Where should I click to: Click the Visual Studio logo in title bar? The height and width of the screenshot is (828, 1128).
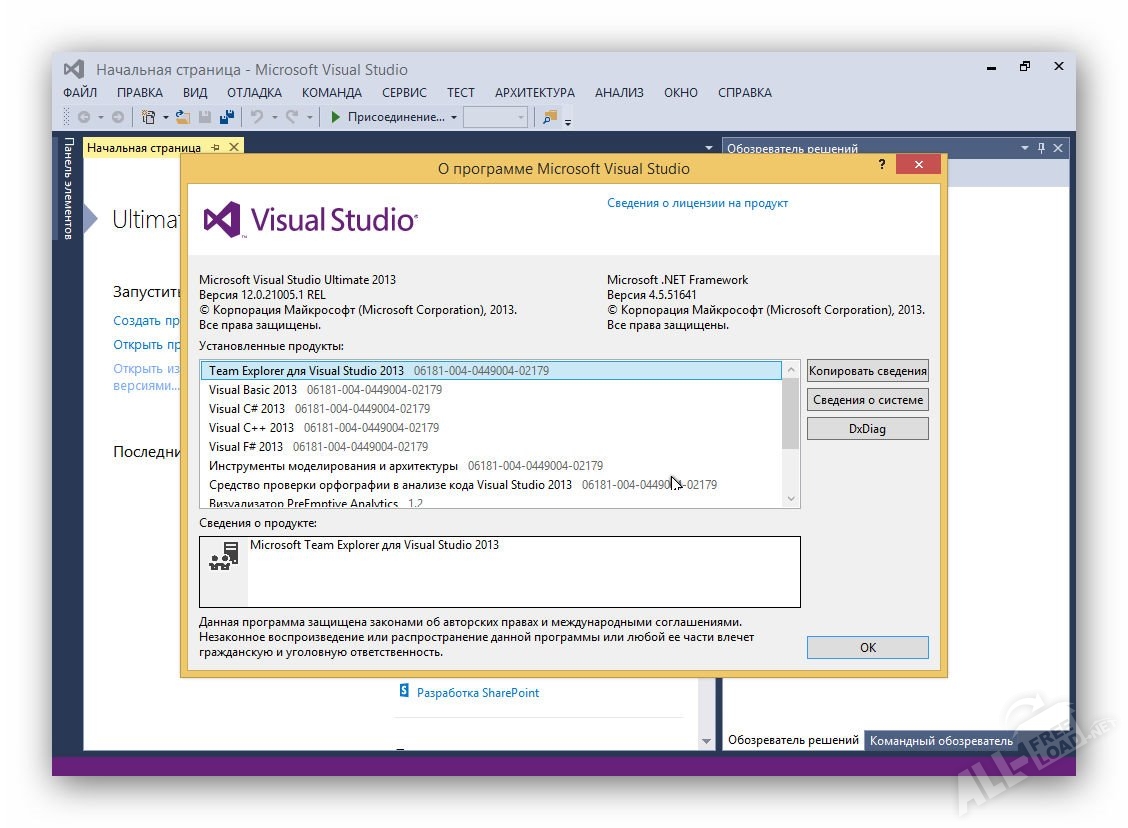[x=74, y=70]
